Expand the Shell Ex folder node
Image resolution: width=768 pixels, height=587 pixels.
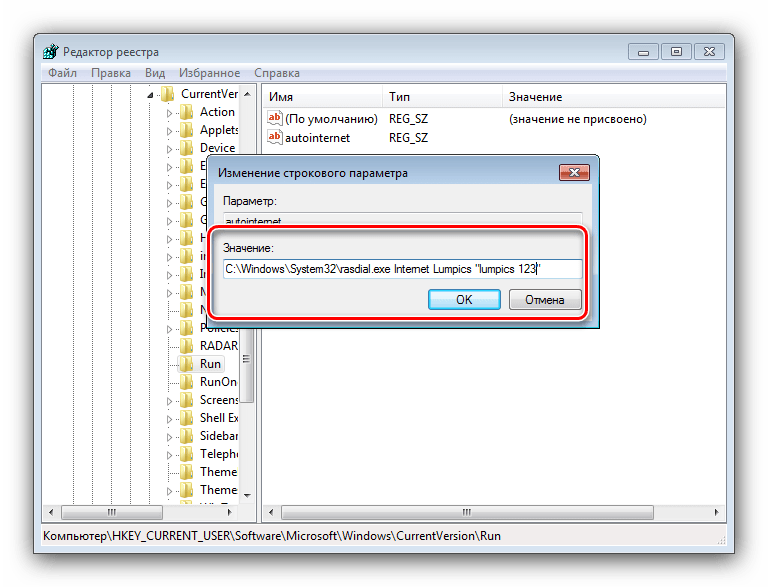click(169, 419)
